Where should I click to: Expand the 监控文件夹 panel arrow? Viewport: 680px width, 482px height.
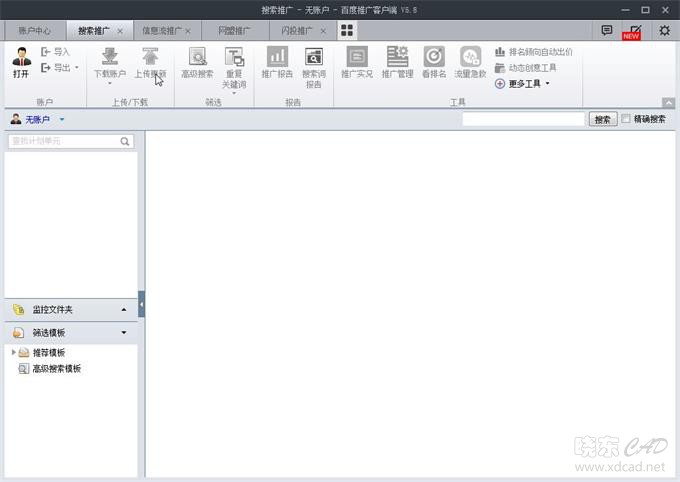[x=124, y=310]
